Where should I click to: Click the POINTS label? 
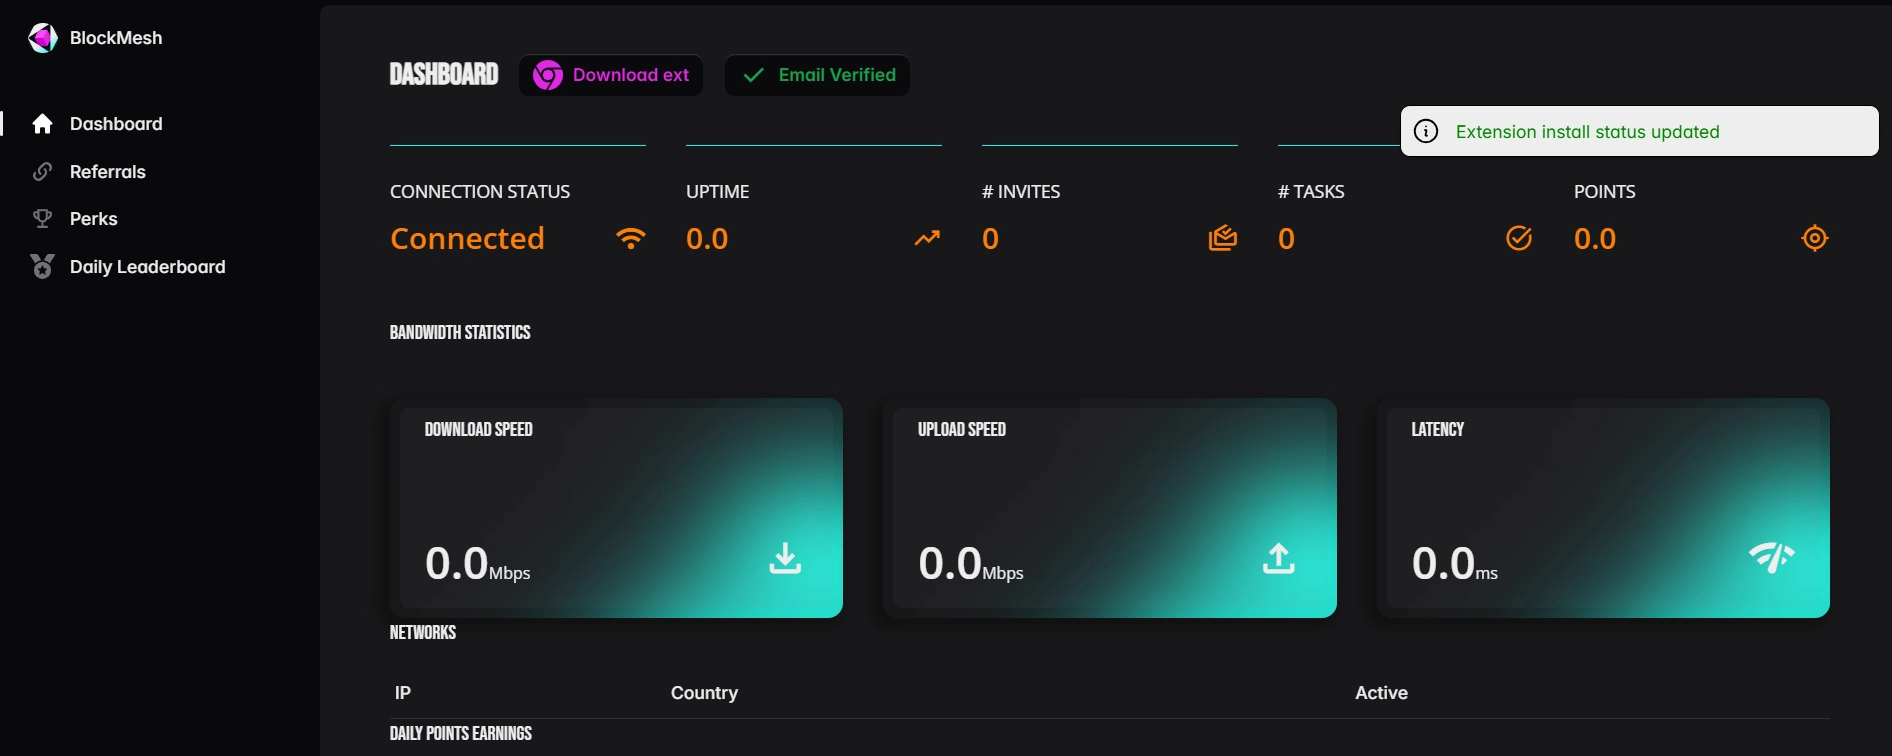point(1605,192)
